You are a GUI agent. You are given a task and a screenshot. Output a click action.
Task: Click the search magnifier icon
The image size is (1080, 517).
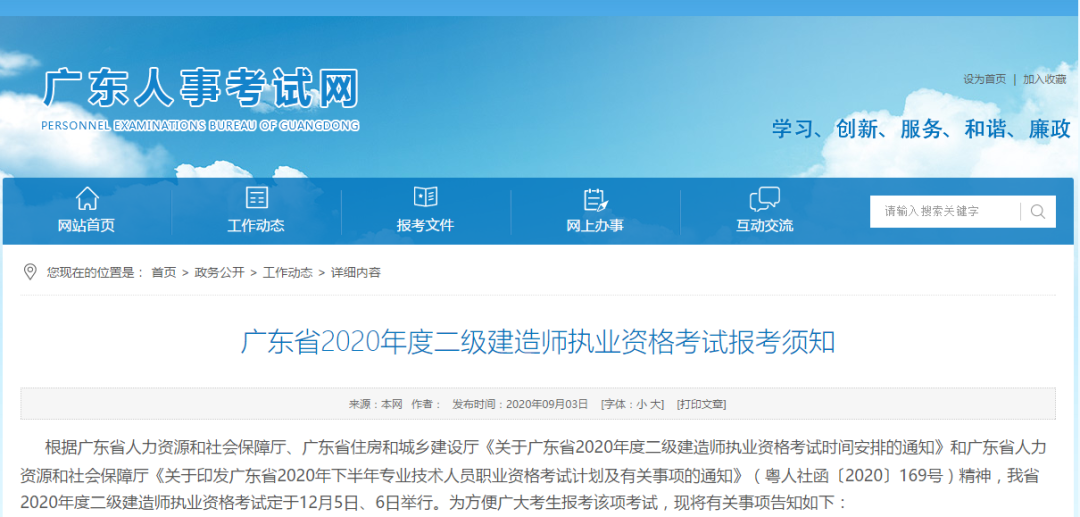1038,211
